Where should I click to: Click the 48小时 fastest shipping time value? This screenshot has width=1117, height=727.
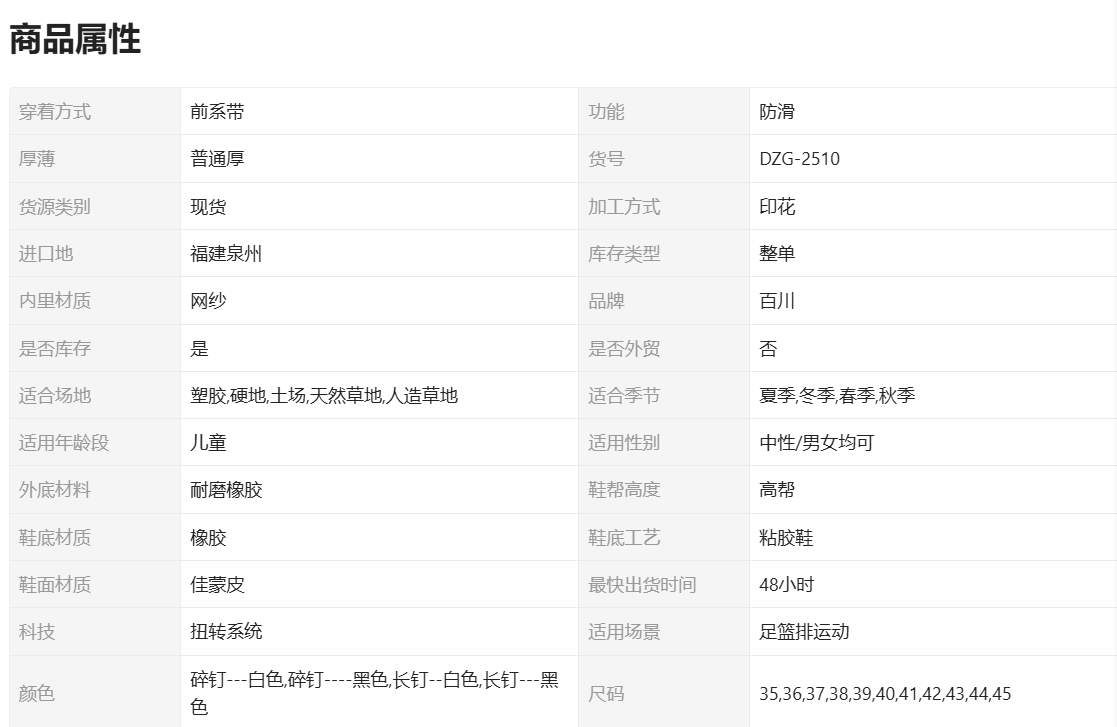[786, 585]
